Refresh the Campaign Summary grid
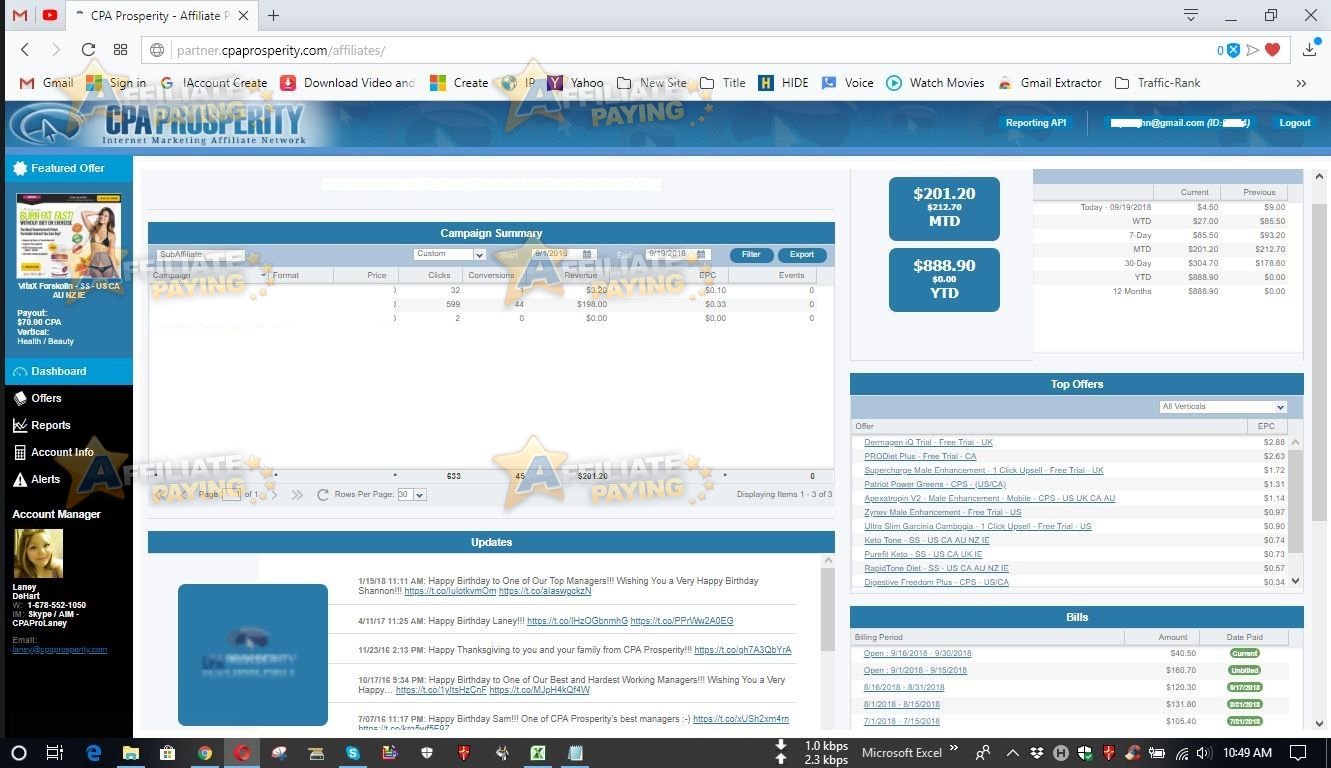This screenshot has height=768, width=1331. [322, 495]
